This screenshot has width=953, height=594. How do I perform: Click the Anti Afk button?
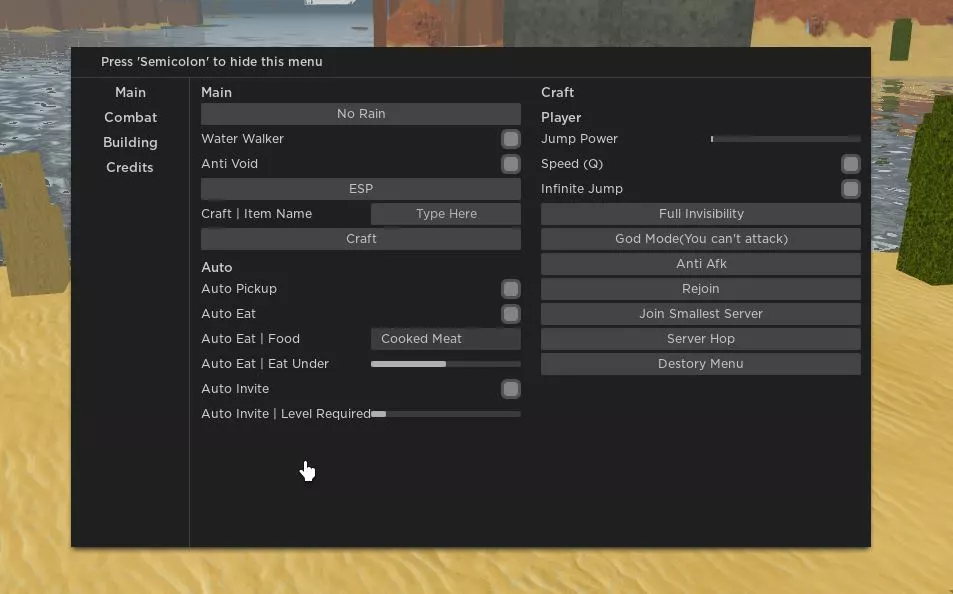[x=701, y=264]
